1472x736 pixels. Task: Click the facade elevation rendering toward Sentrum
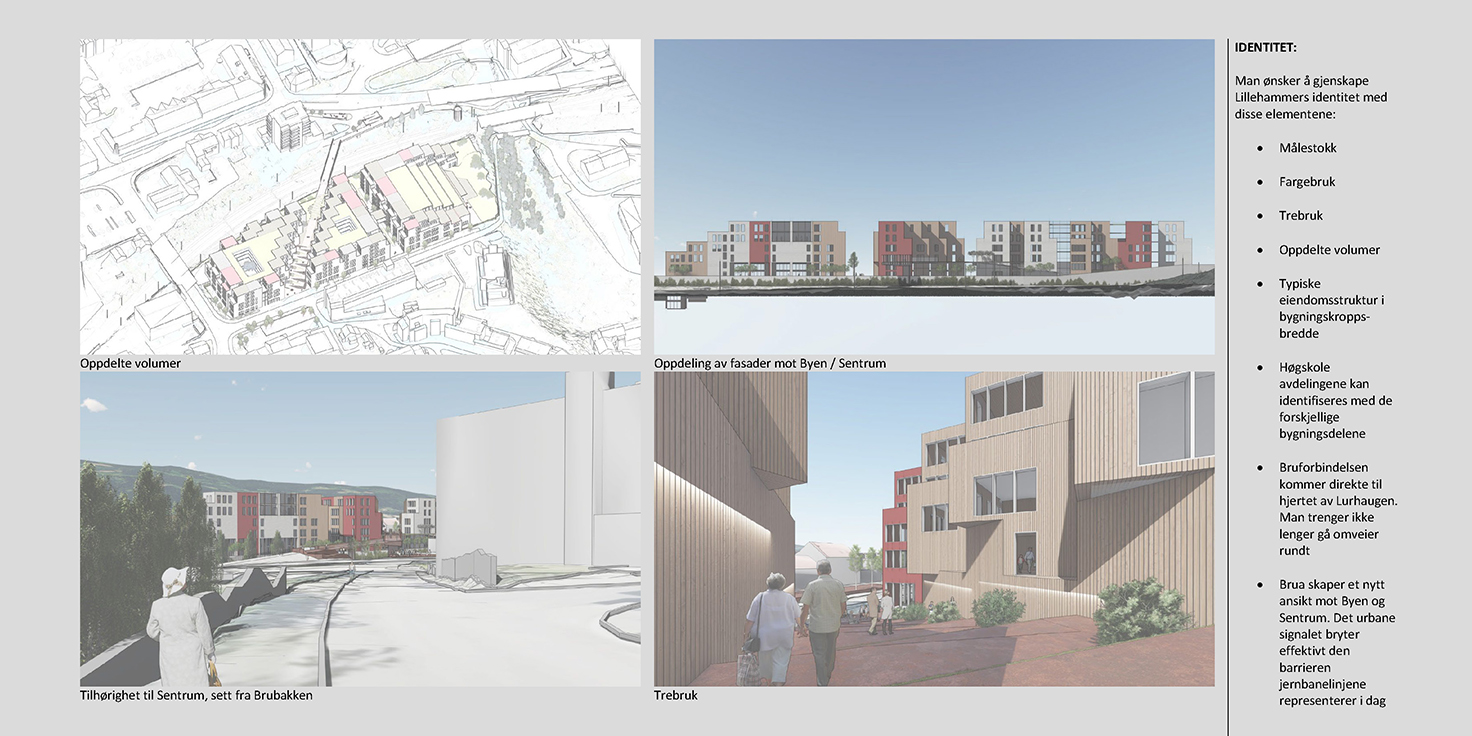[934, 196]
